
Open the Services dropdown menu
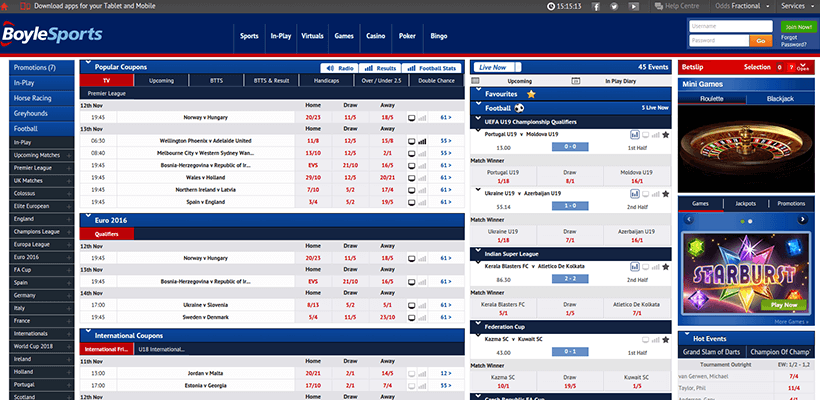[797, 6]
